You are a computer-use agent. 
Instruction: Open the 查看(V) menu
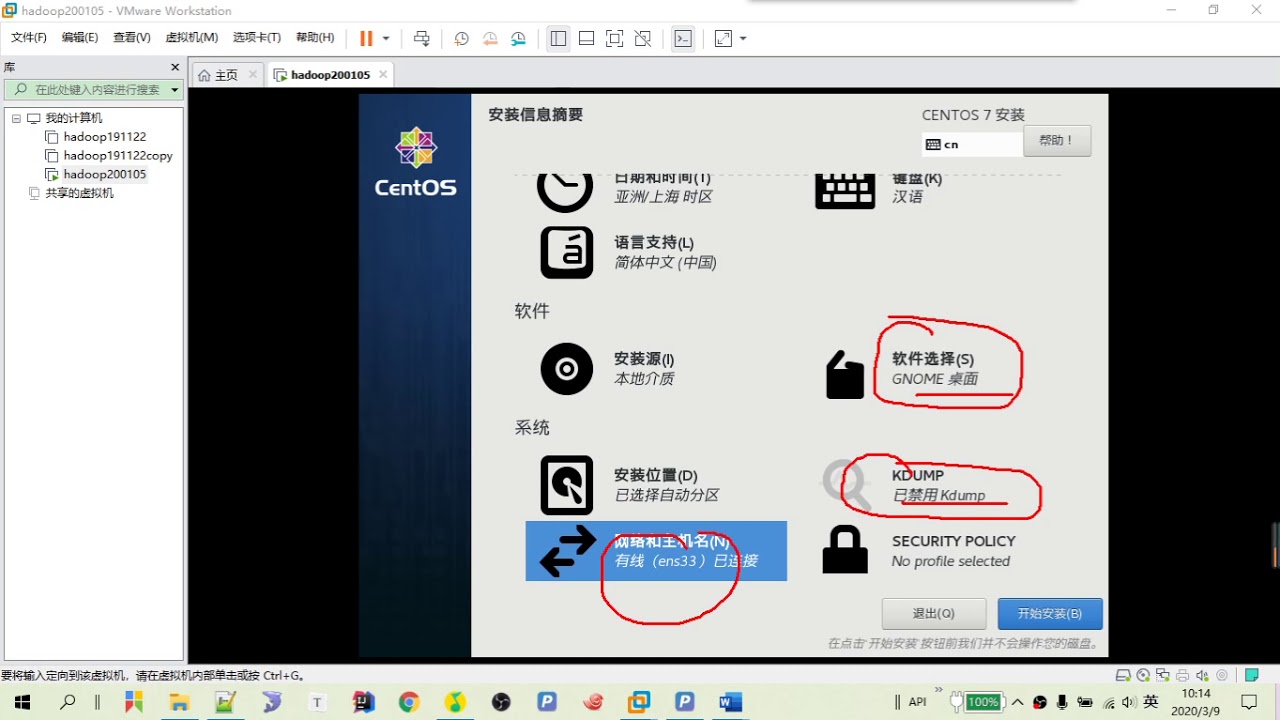coord(132,37)
